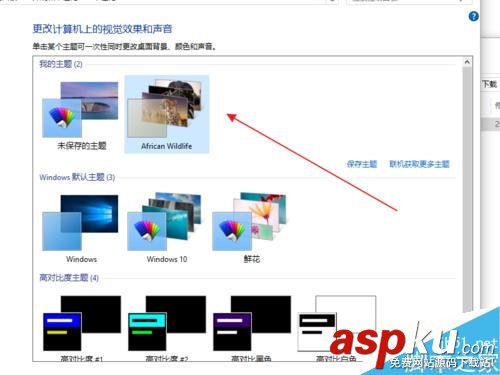The height and width of the screenshot is (375, 500).
Task: Choose the Windows default theme
Action: (x=80, y=223)
